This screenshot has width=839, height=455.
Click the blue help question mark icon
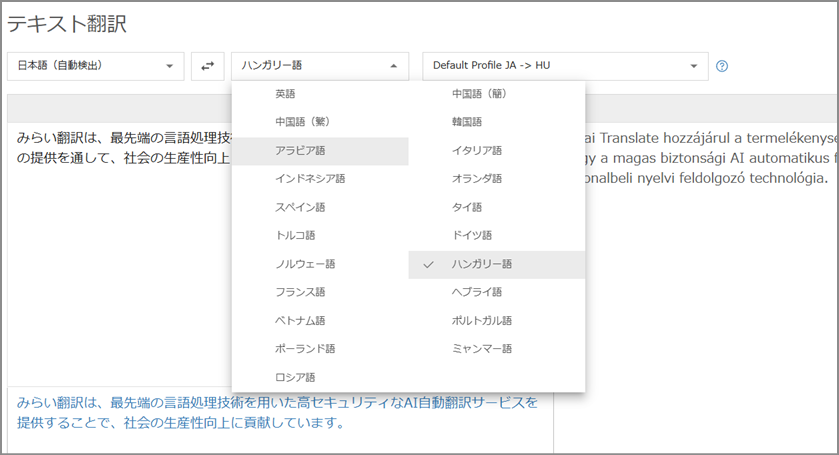click(721, 66)
